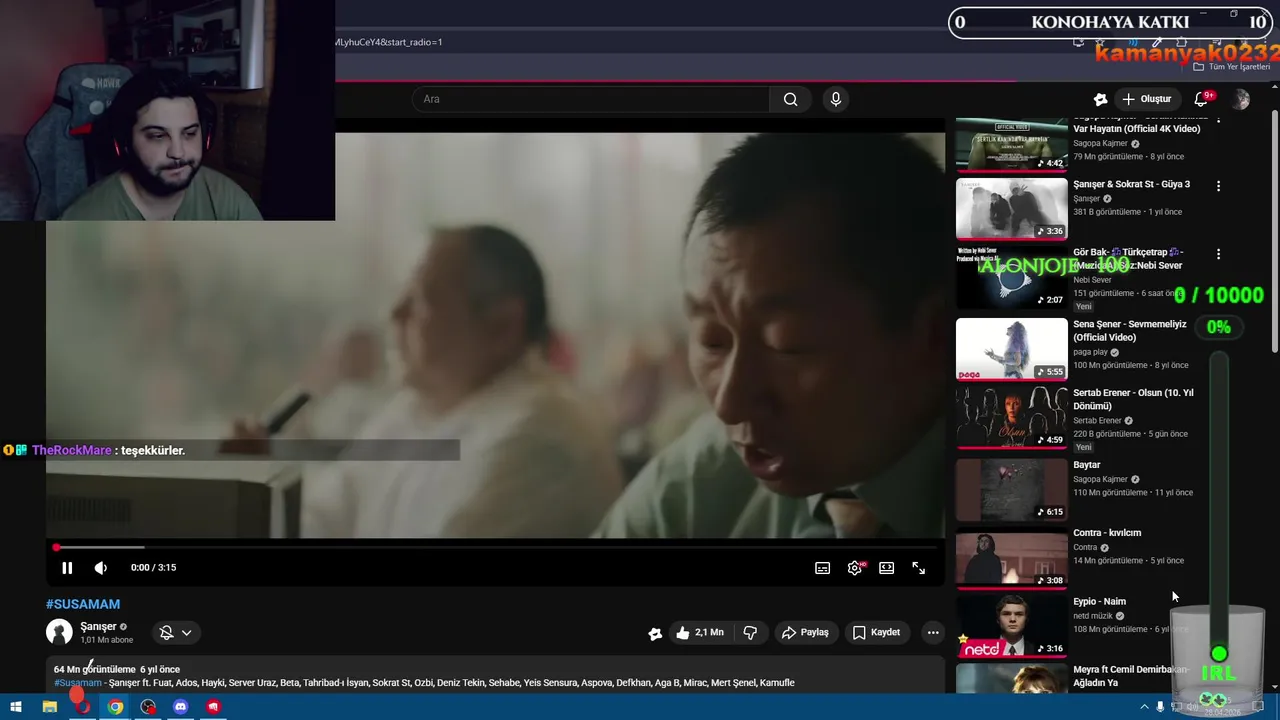
Task: Save the video using Kaydet
Action: tap(877, 632)
